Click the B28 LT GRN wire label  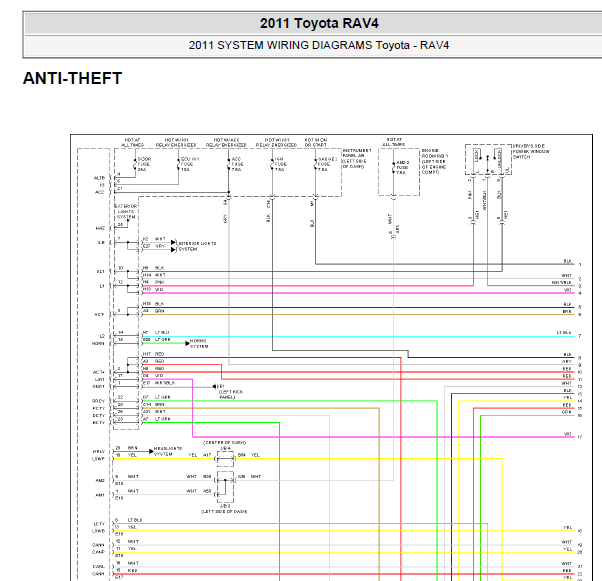click(x=156, y=340)
